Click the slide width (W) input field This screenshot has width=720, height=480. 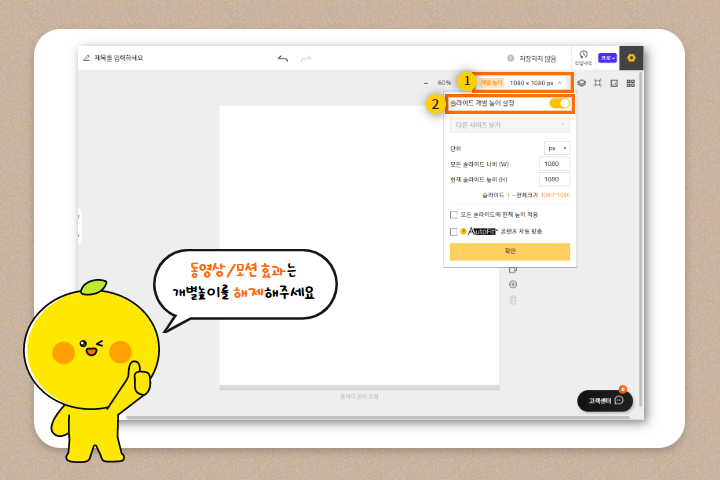554,164
